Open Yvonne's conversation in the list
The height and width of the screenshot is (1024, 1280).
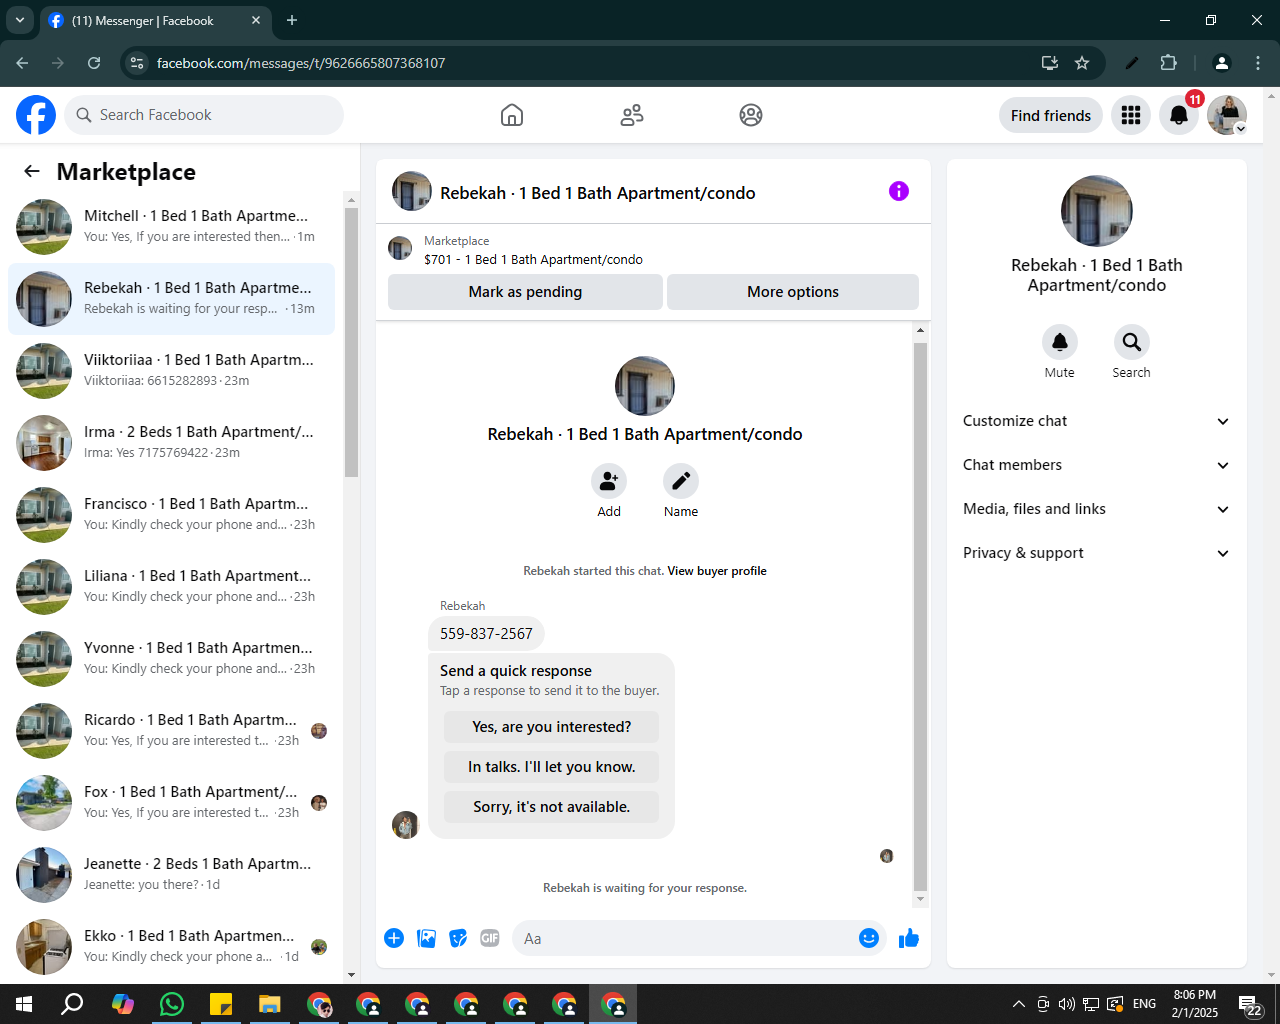tap(171, 659)
